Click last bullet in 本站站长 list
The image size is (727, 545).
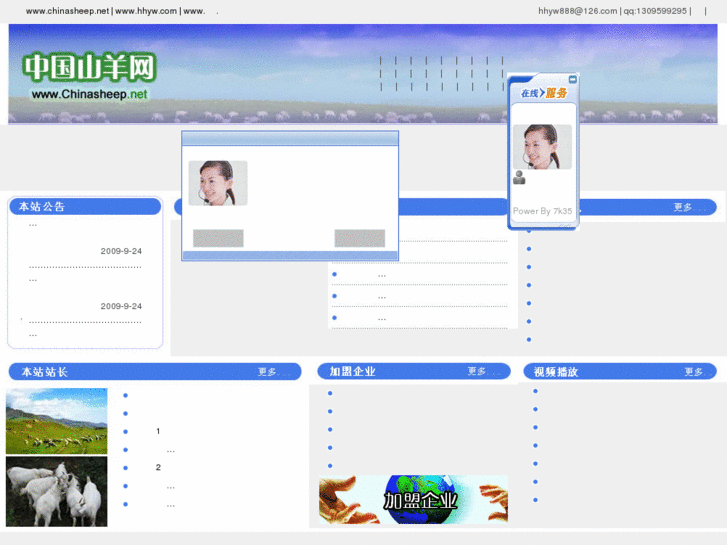126,504
